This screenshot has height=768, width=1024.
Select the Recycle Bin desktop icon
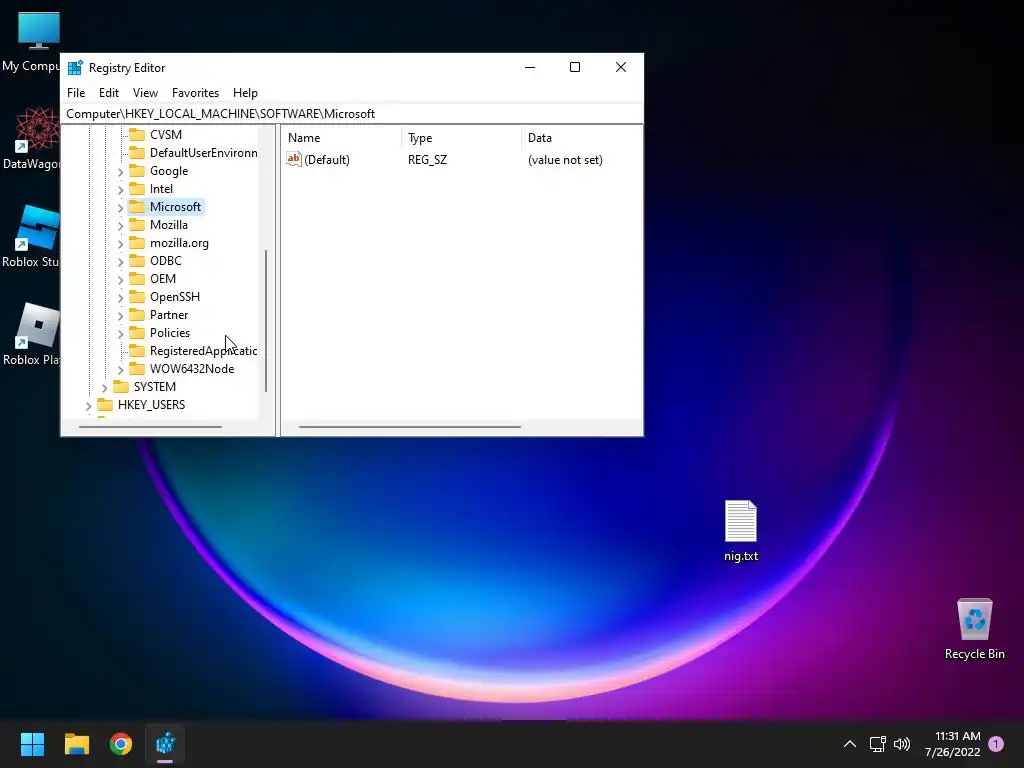coord(974,629)
